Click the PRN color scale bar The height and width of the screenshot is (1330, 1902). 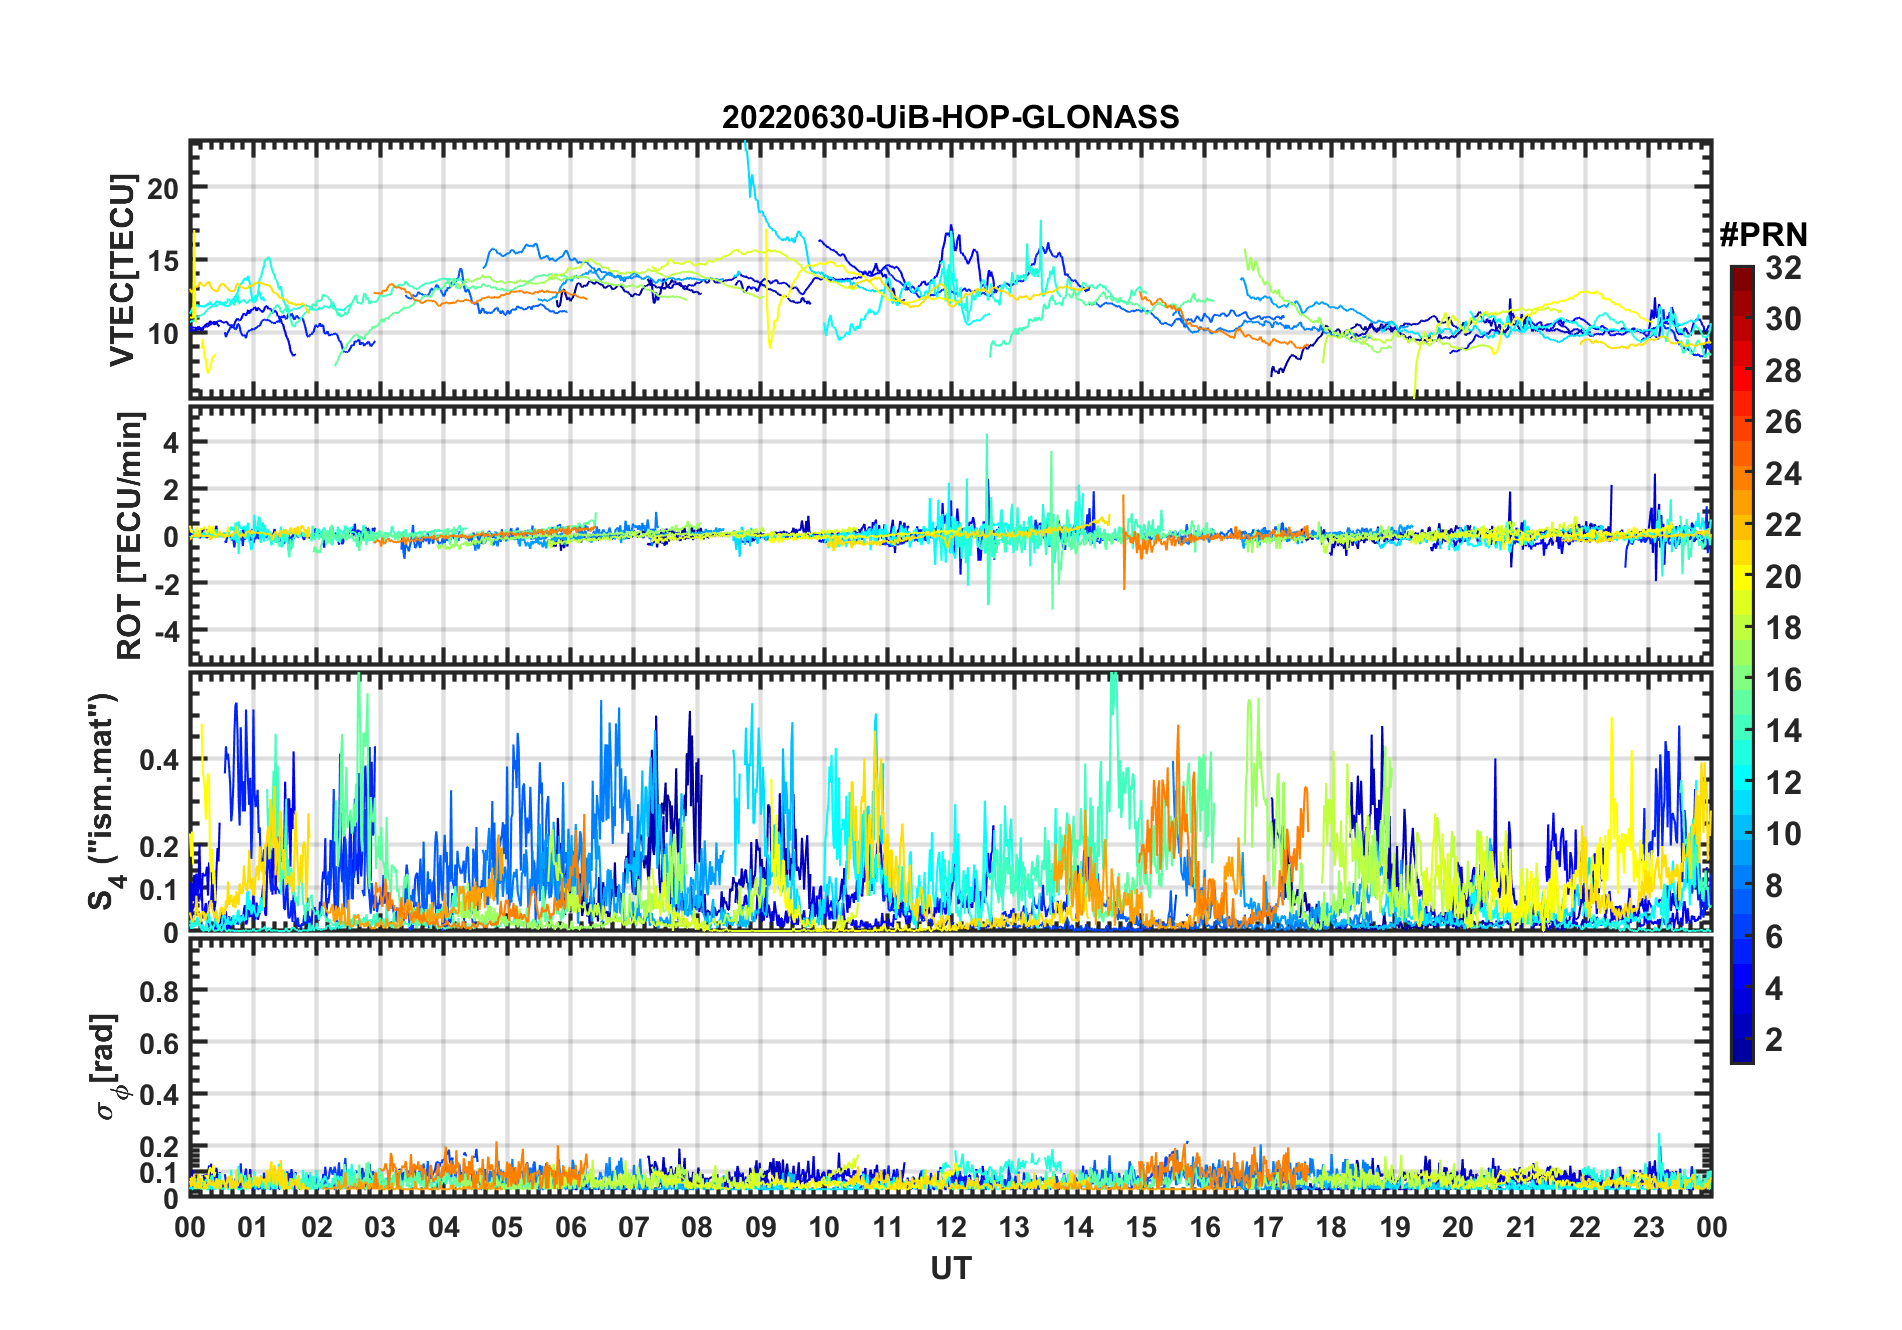pyautogui.click(x=1741, y=664)
